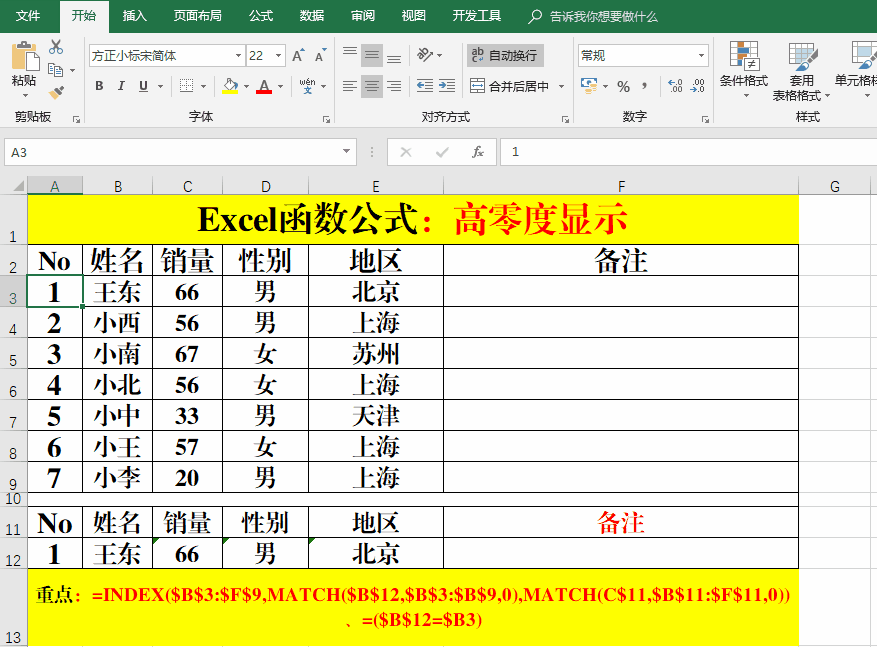Switch to the 审阅 tab
Image resolution: width=877 pixels, height=647 pixels.
(x=362, y=16)
